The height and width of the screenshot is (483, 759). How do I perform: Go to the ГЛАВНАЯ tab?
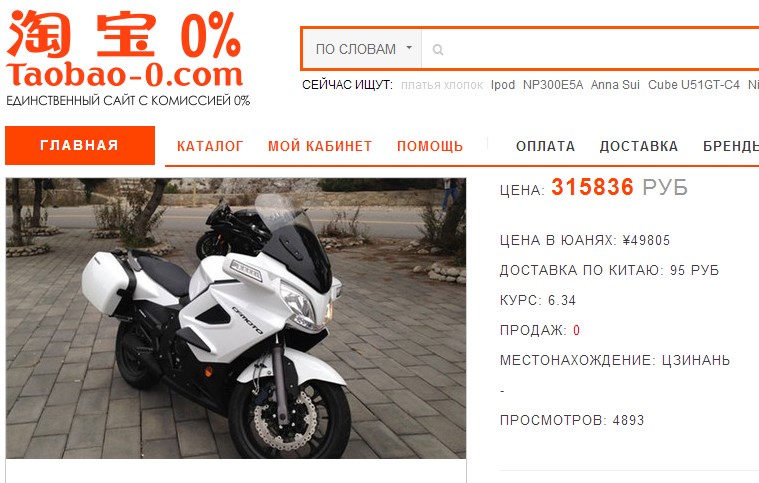(x=80, y=146)
